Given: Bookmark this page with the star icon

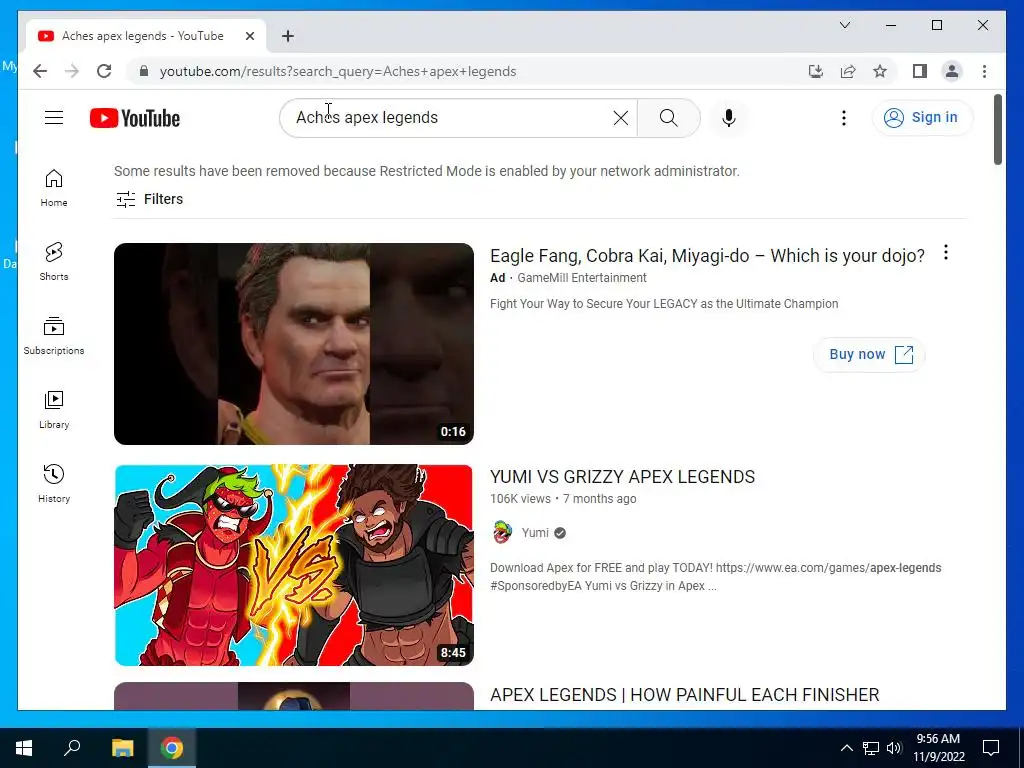Looking at the screenshot, I should pos(880,71).
